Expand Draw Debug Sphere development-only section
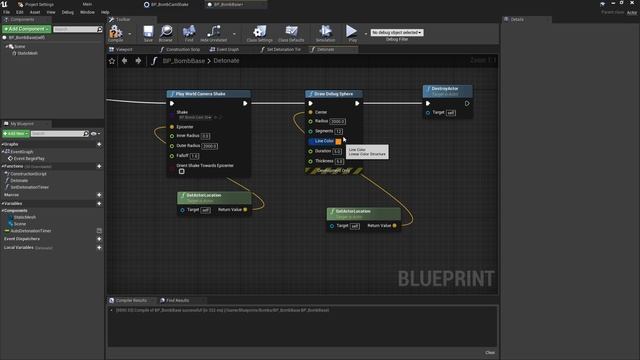 pos(333,171)
